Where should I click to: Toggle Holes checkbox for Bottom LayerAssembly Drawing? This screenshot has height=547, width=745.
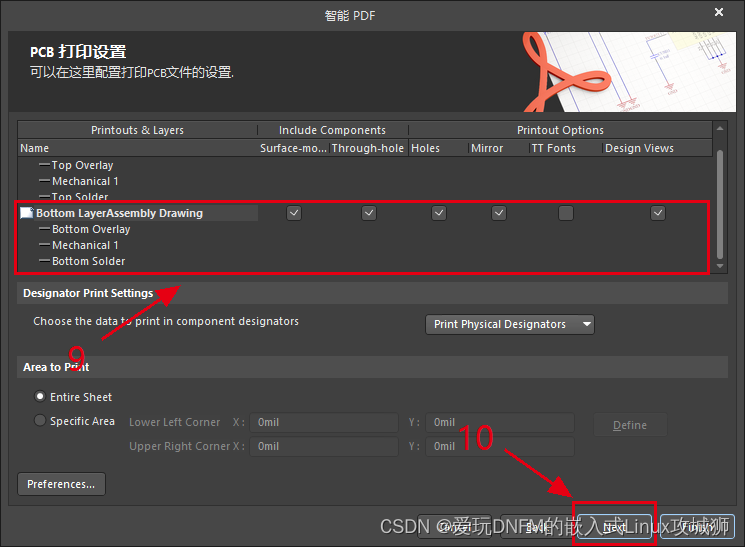pos(439,213)
